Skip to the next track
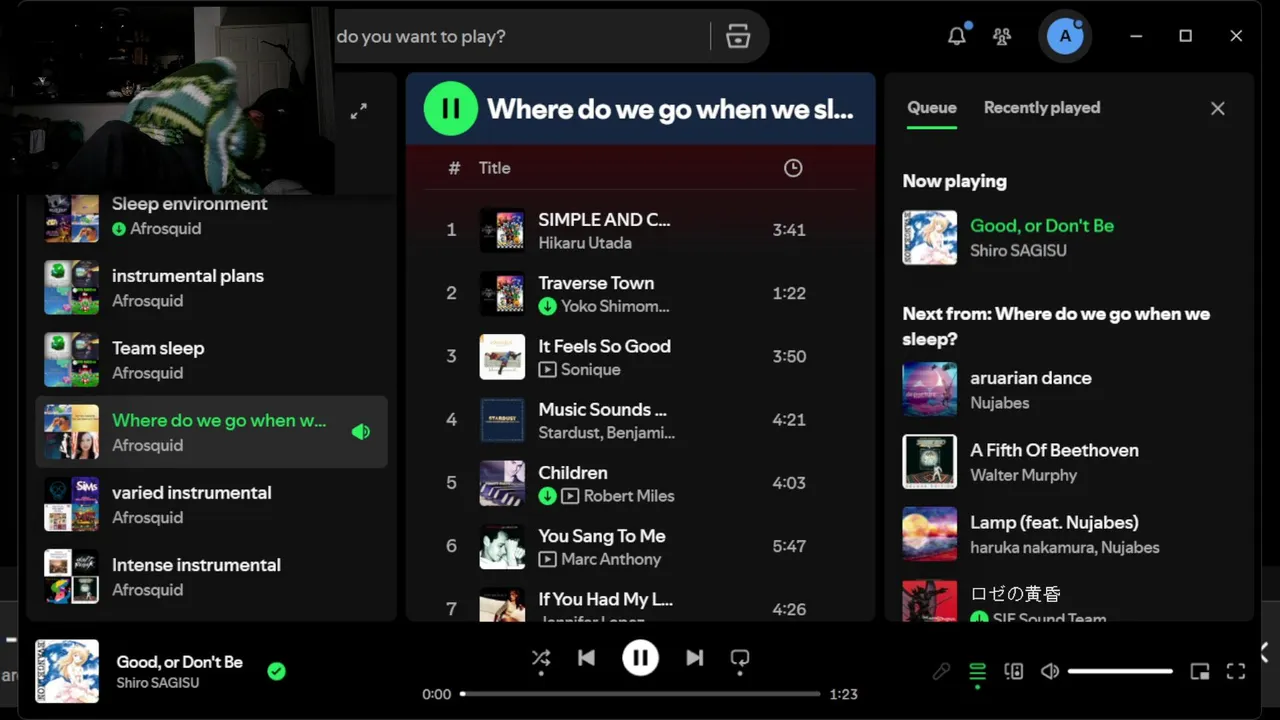 pyautogui.click(x=694, y=657)
